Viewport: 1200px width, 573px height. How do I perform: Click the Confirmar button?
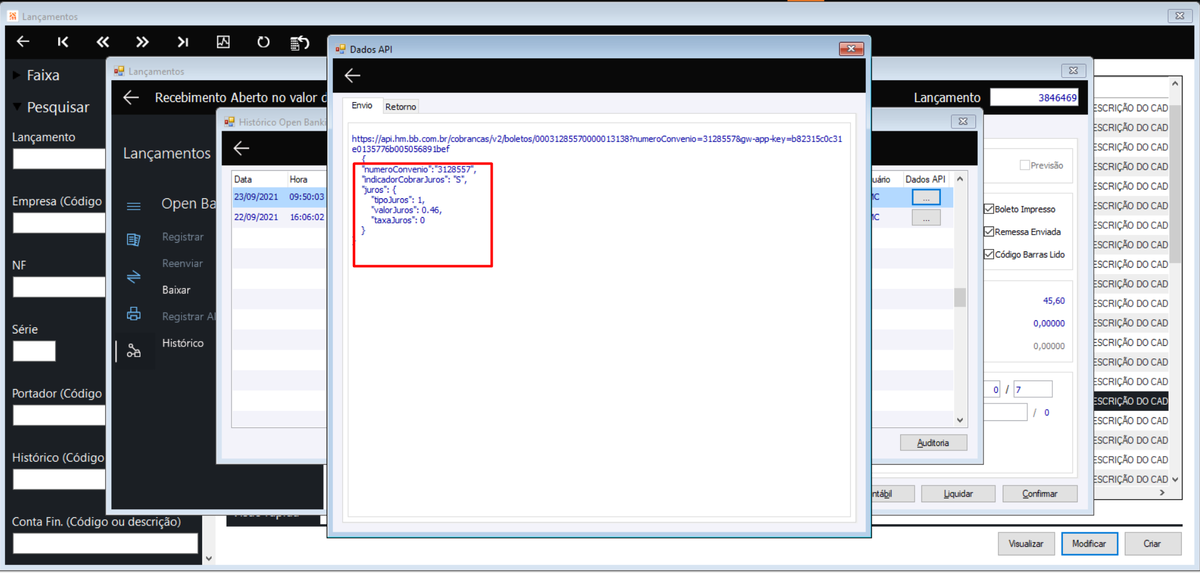(x=1040, y=494)
